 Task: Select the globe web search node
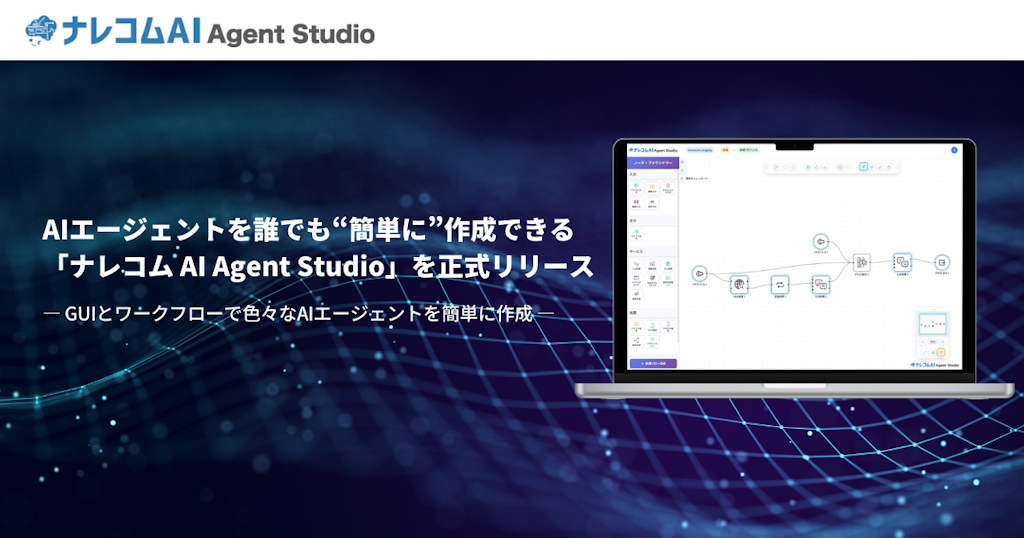(x=739, y=284)
